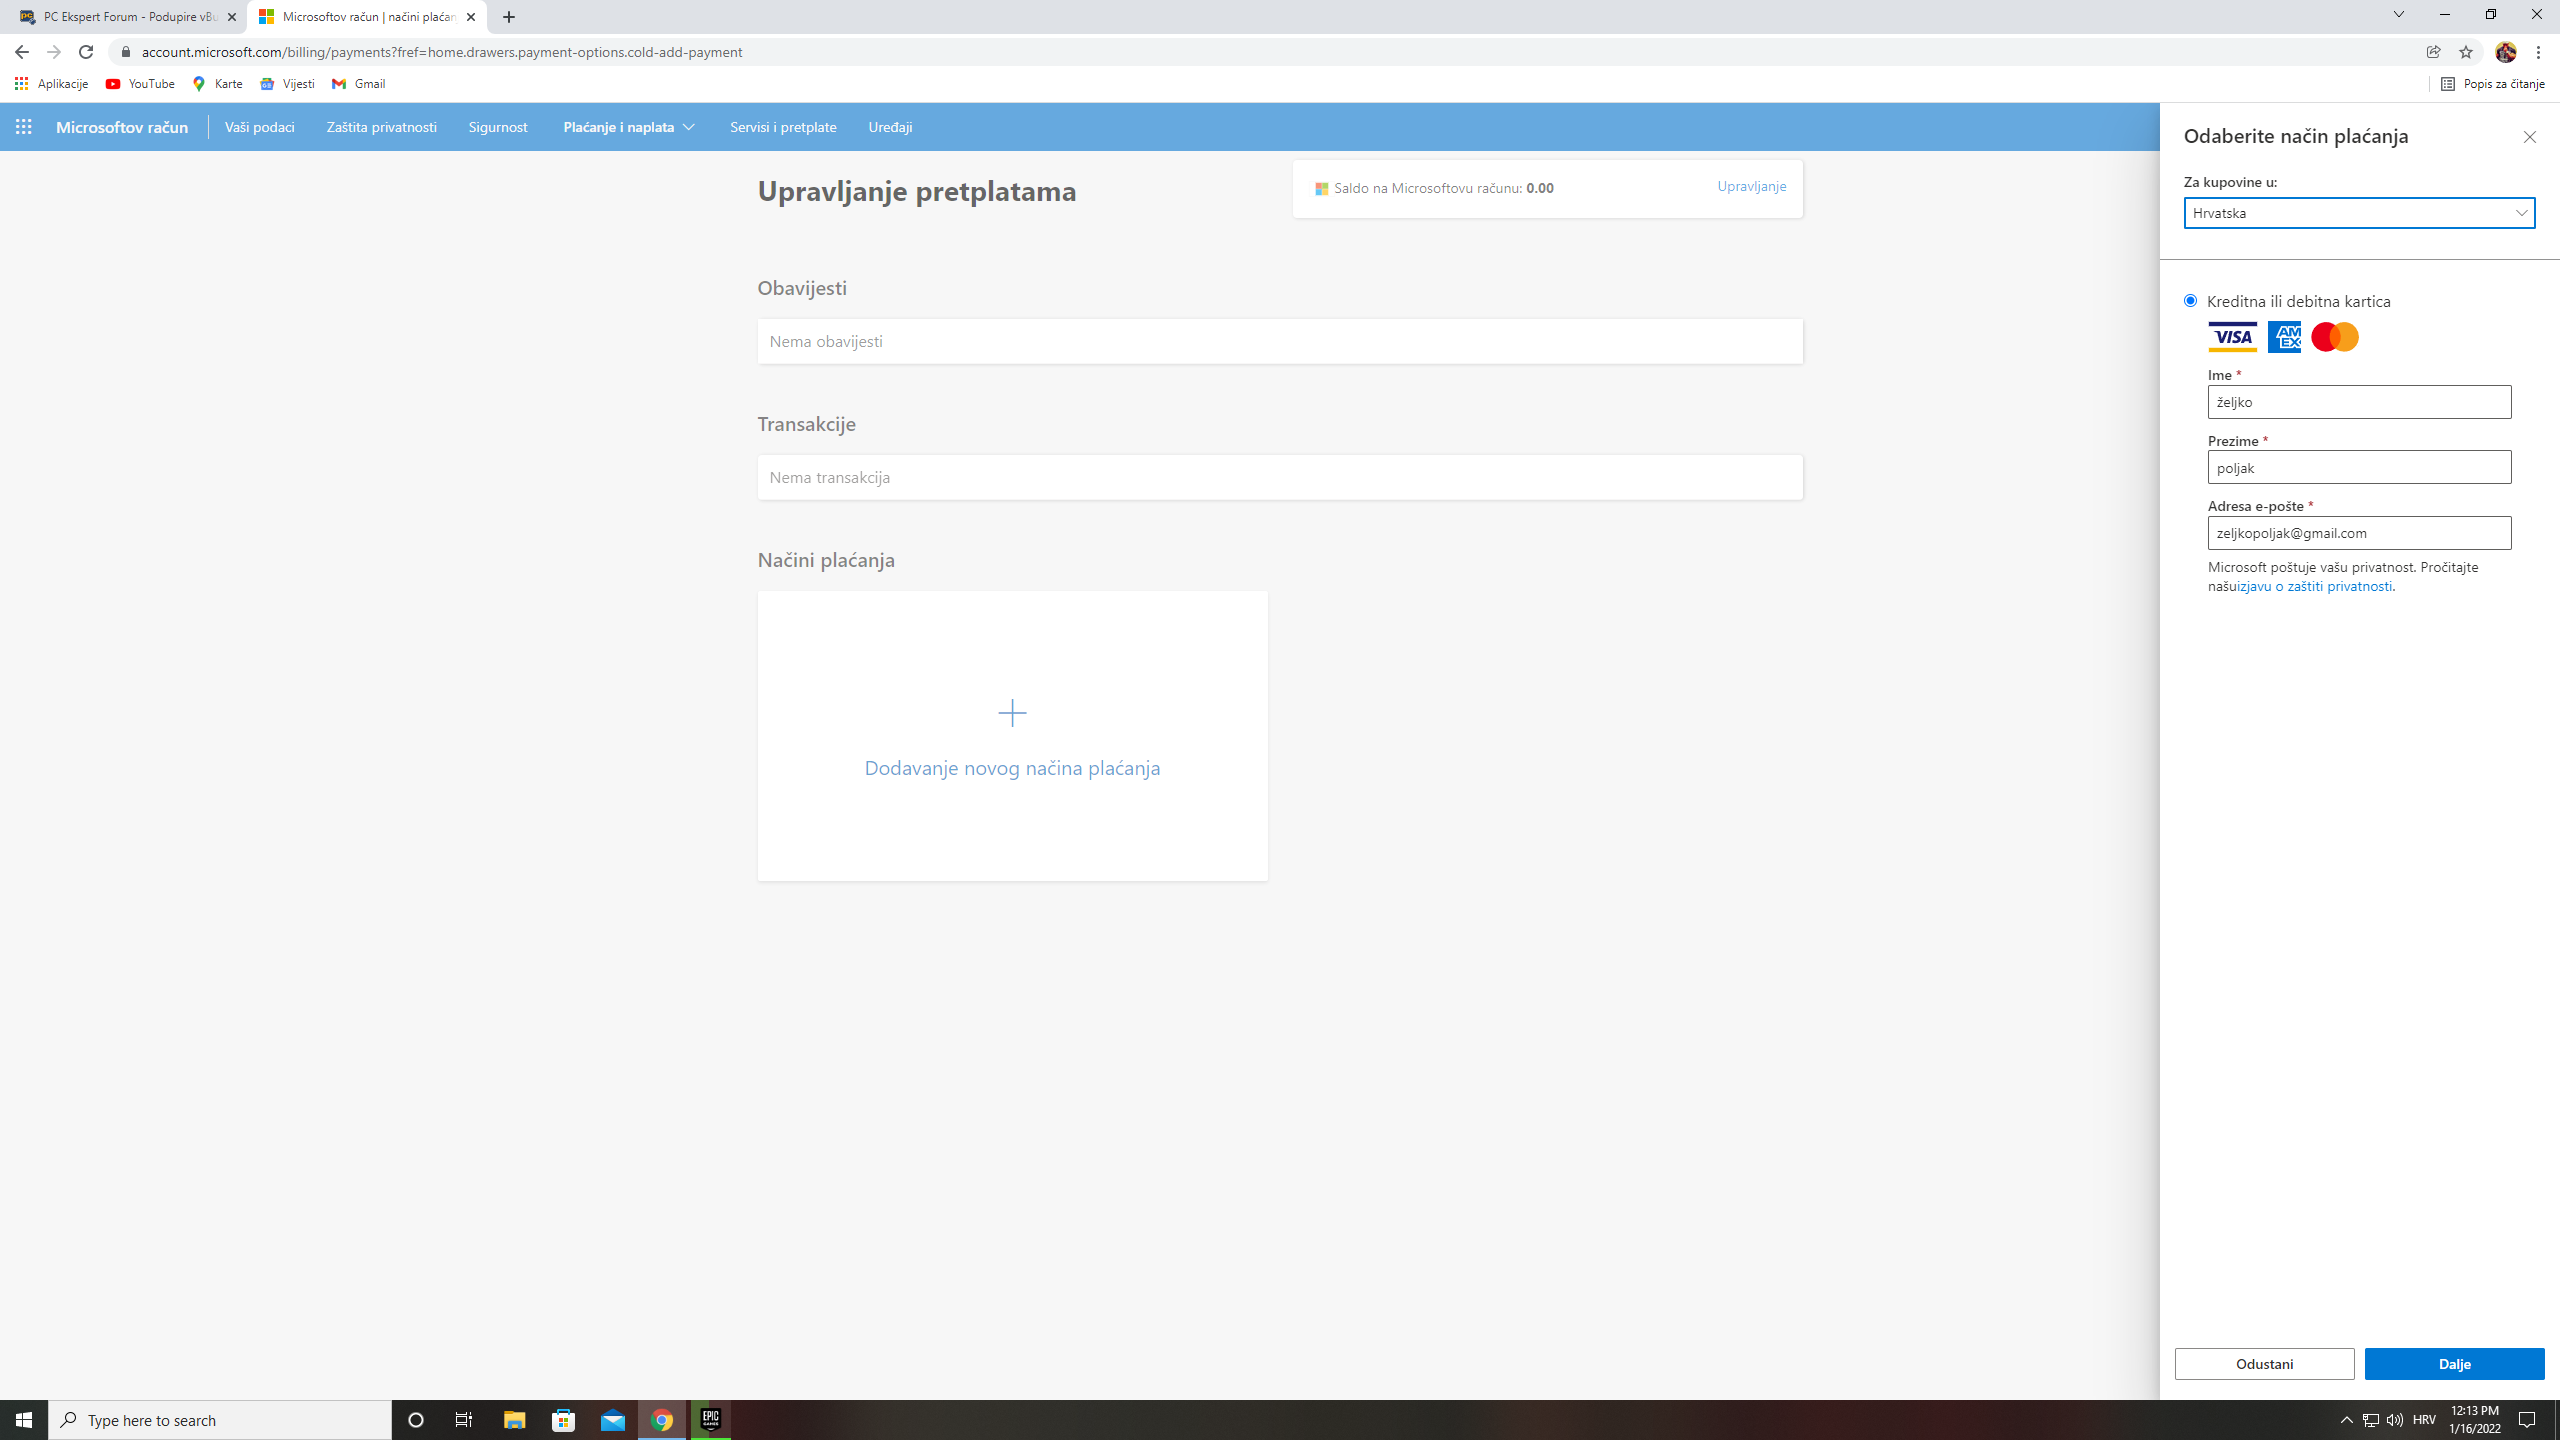Screen dimensions: 2560x1440
Task: Expand the Hrvatska country dropdown
Action: point(2359,213)
